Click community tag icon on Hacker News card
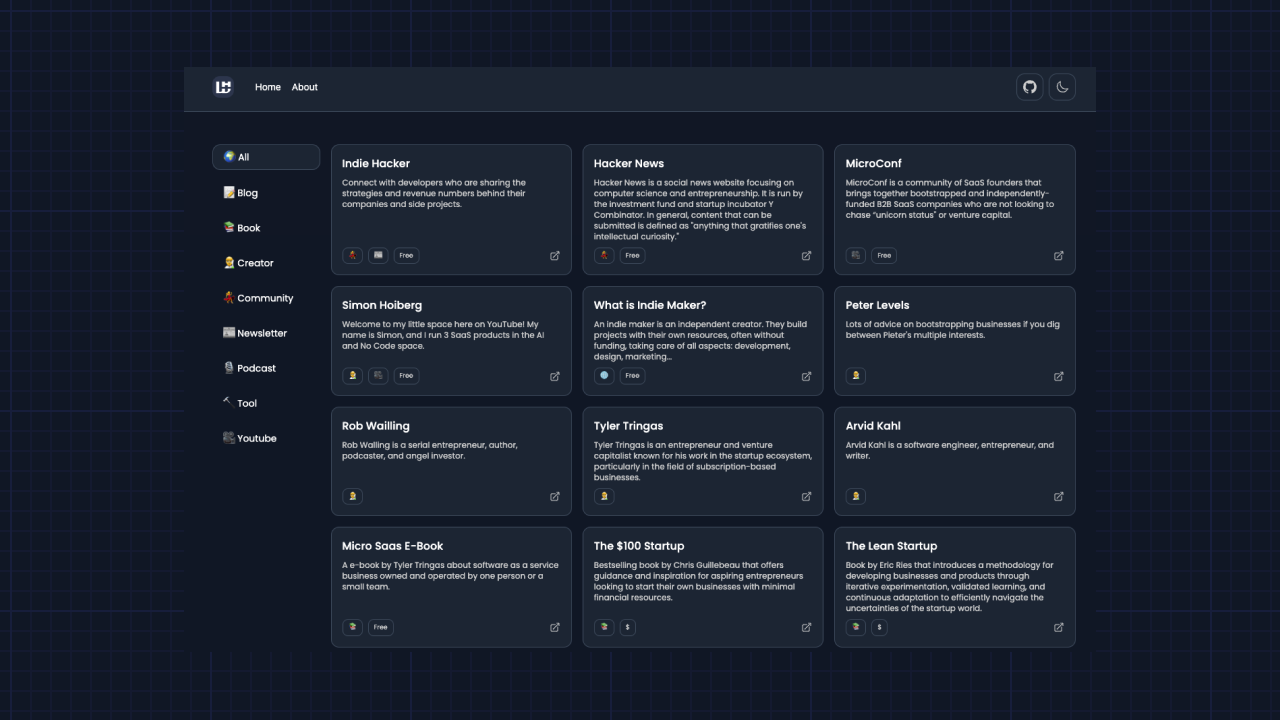This screenshot has height=720, width=1280. (604, 256)
